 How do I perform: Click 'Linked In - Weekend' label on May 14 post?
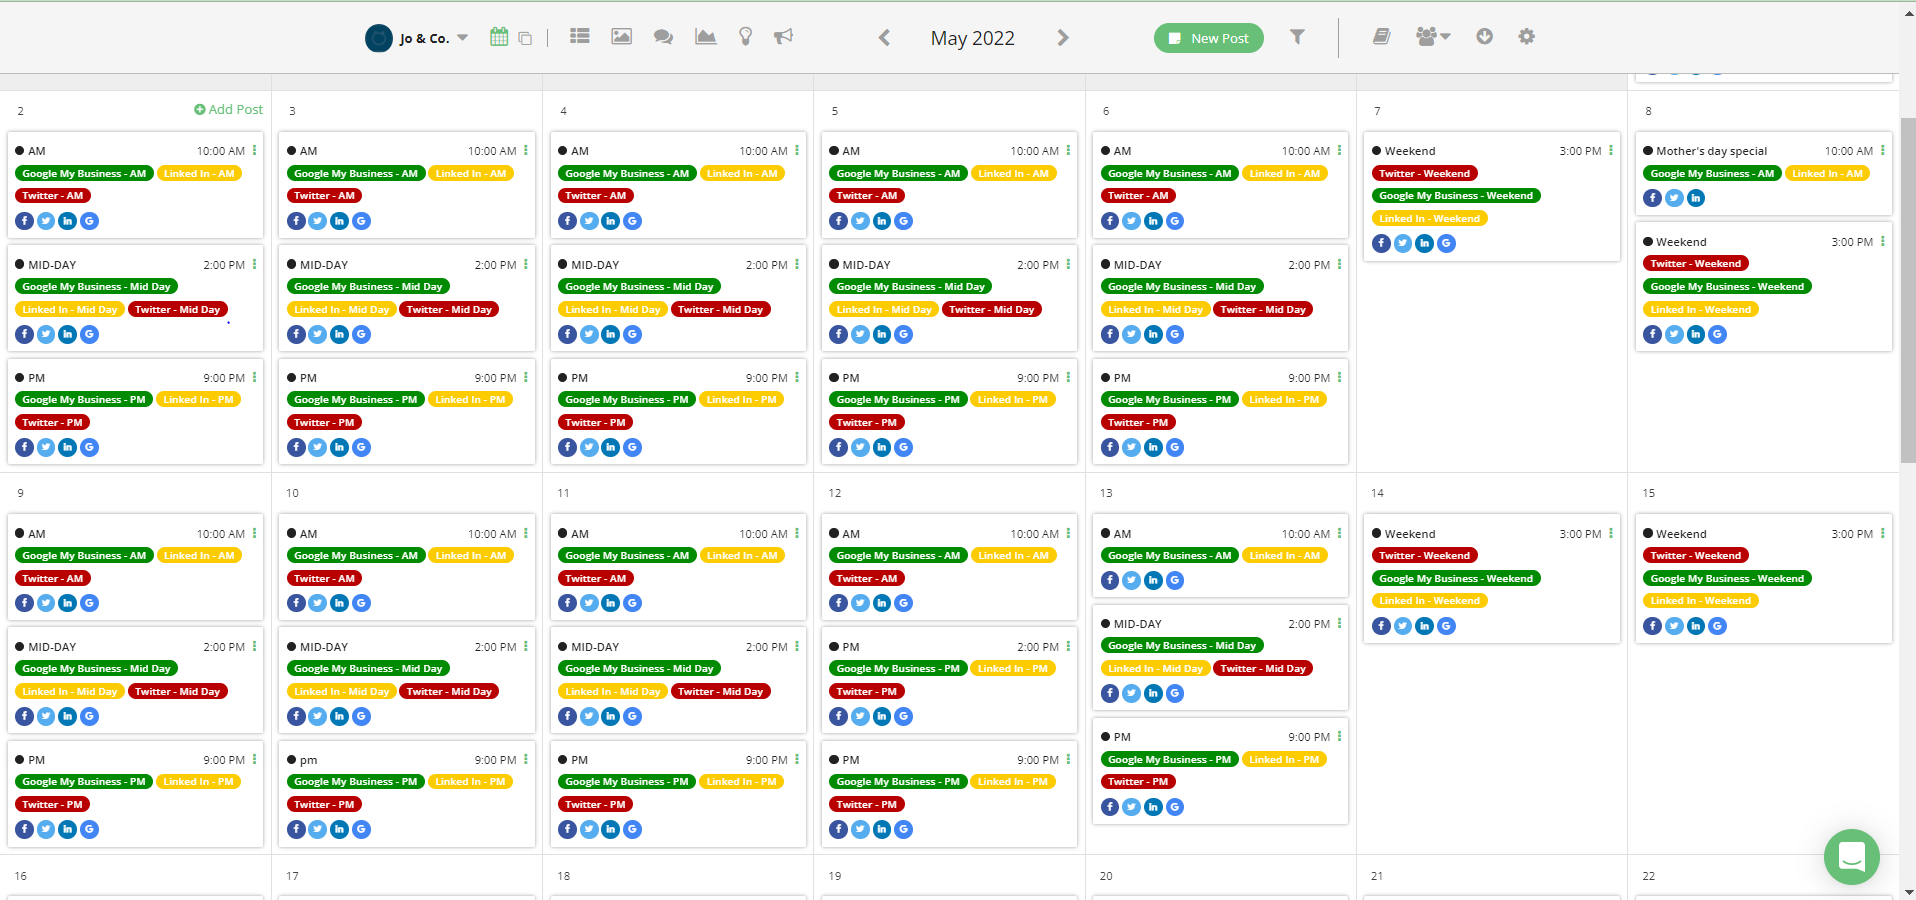click(1430, 601)
